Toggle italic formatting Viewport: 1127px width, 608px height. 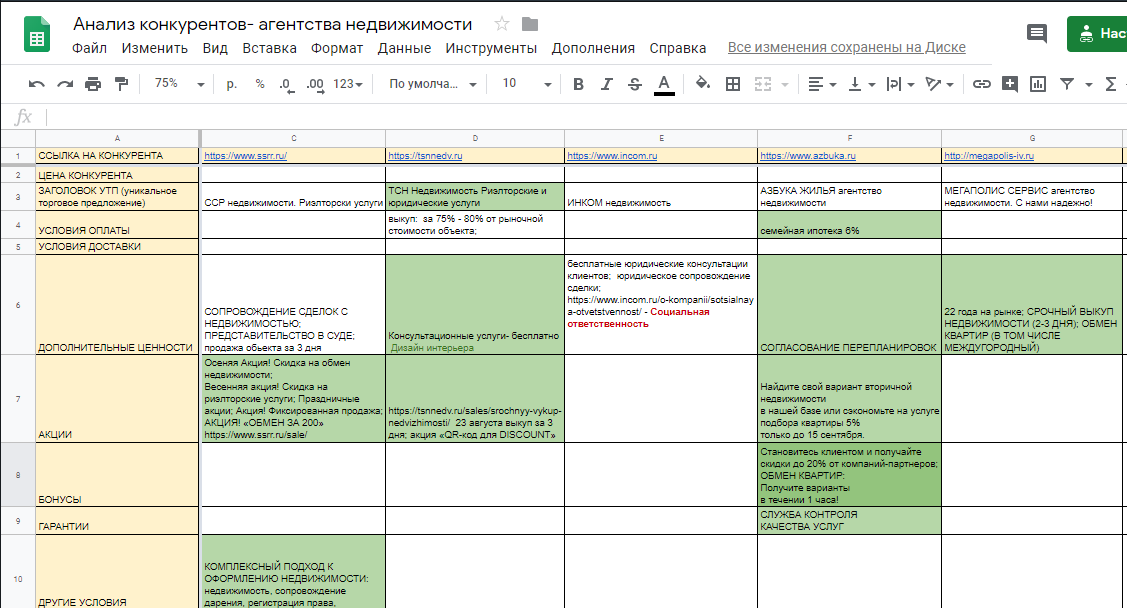[606, 84]
